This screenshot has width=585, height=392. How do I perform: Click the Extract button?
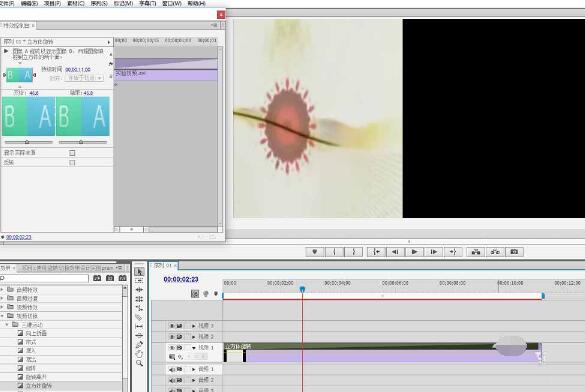495,252
